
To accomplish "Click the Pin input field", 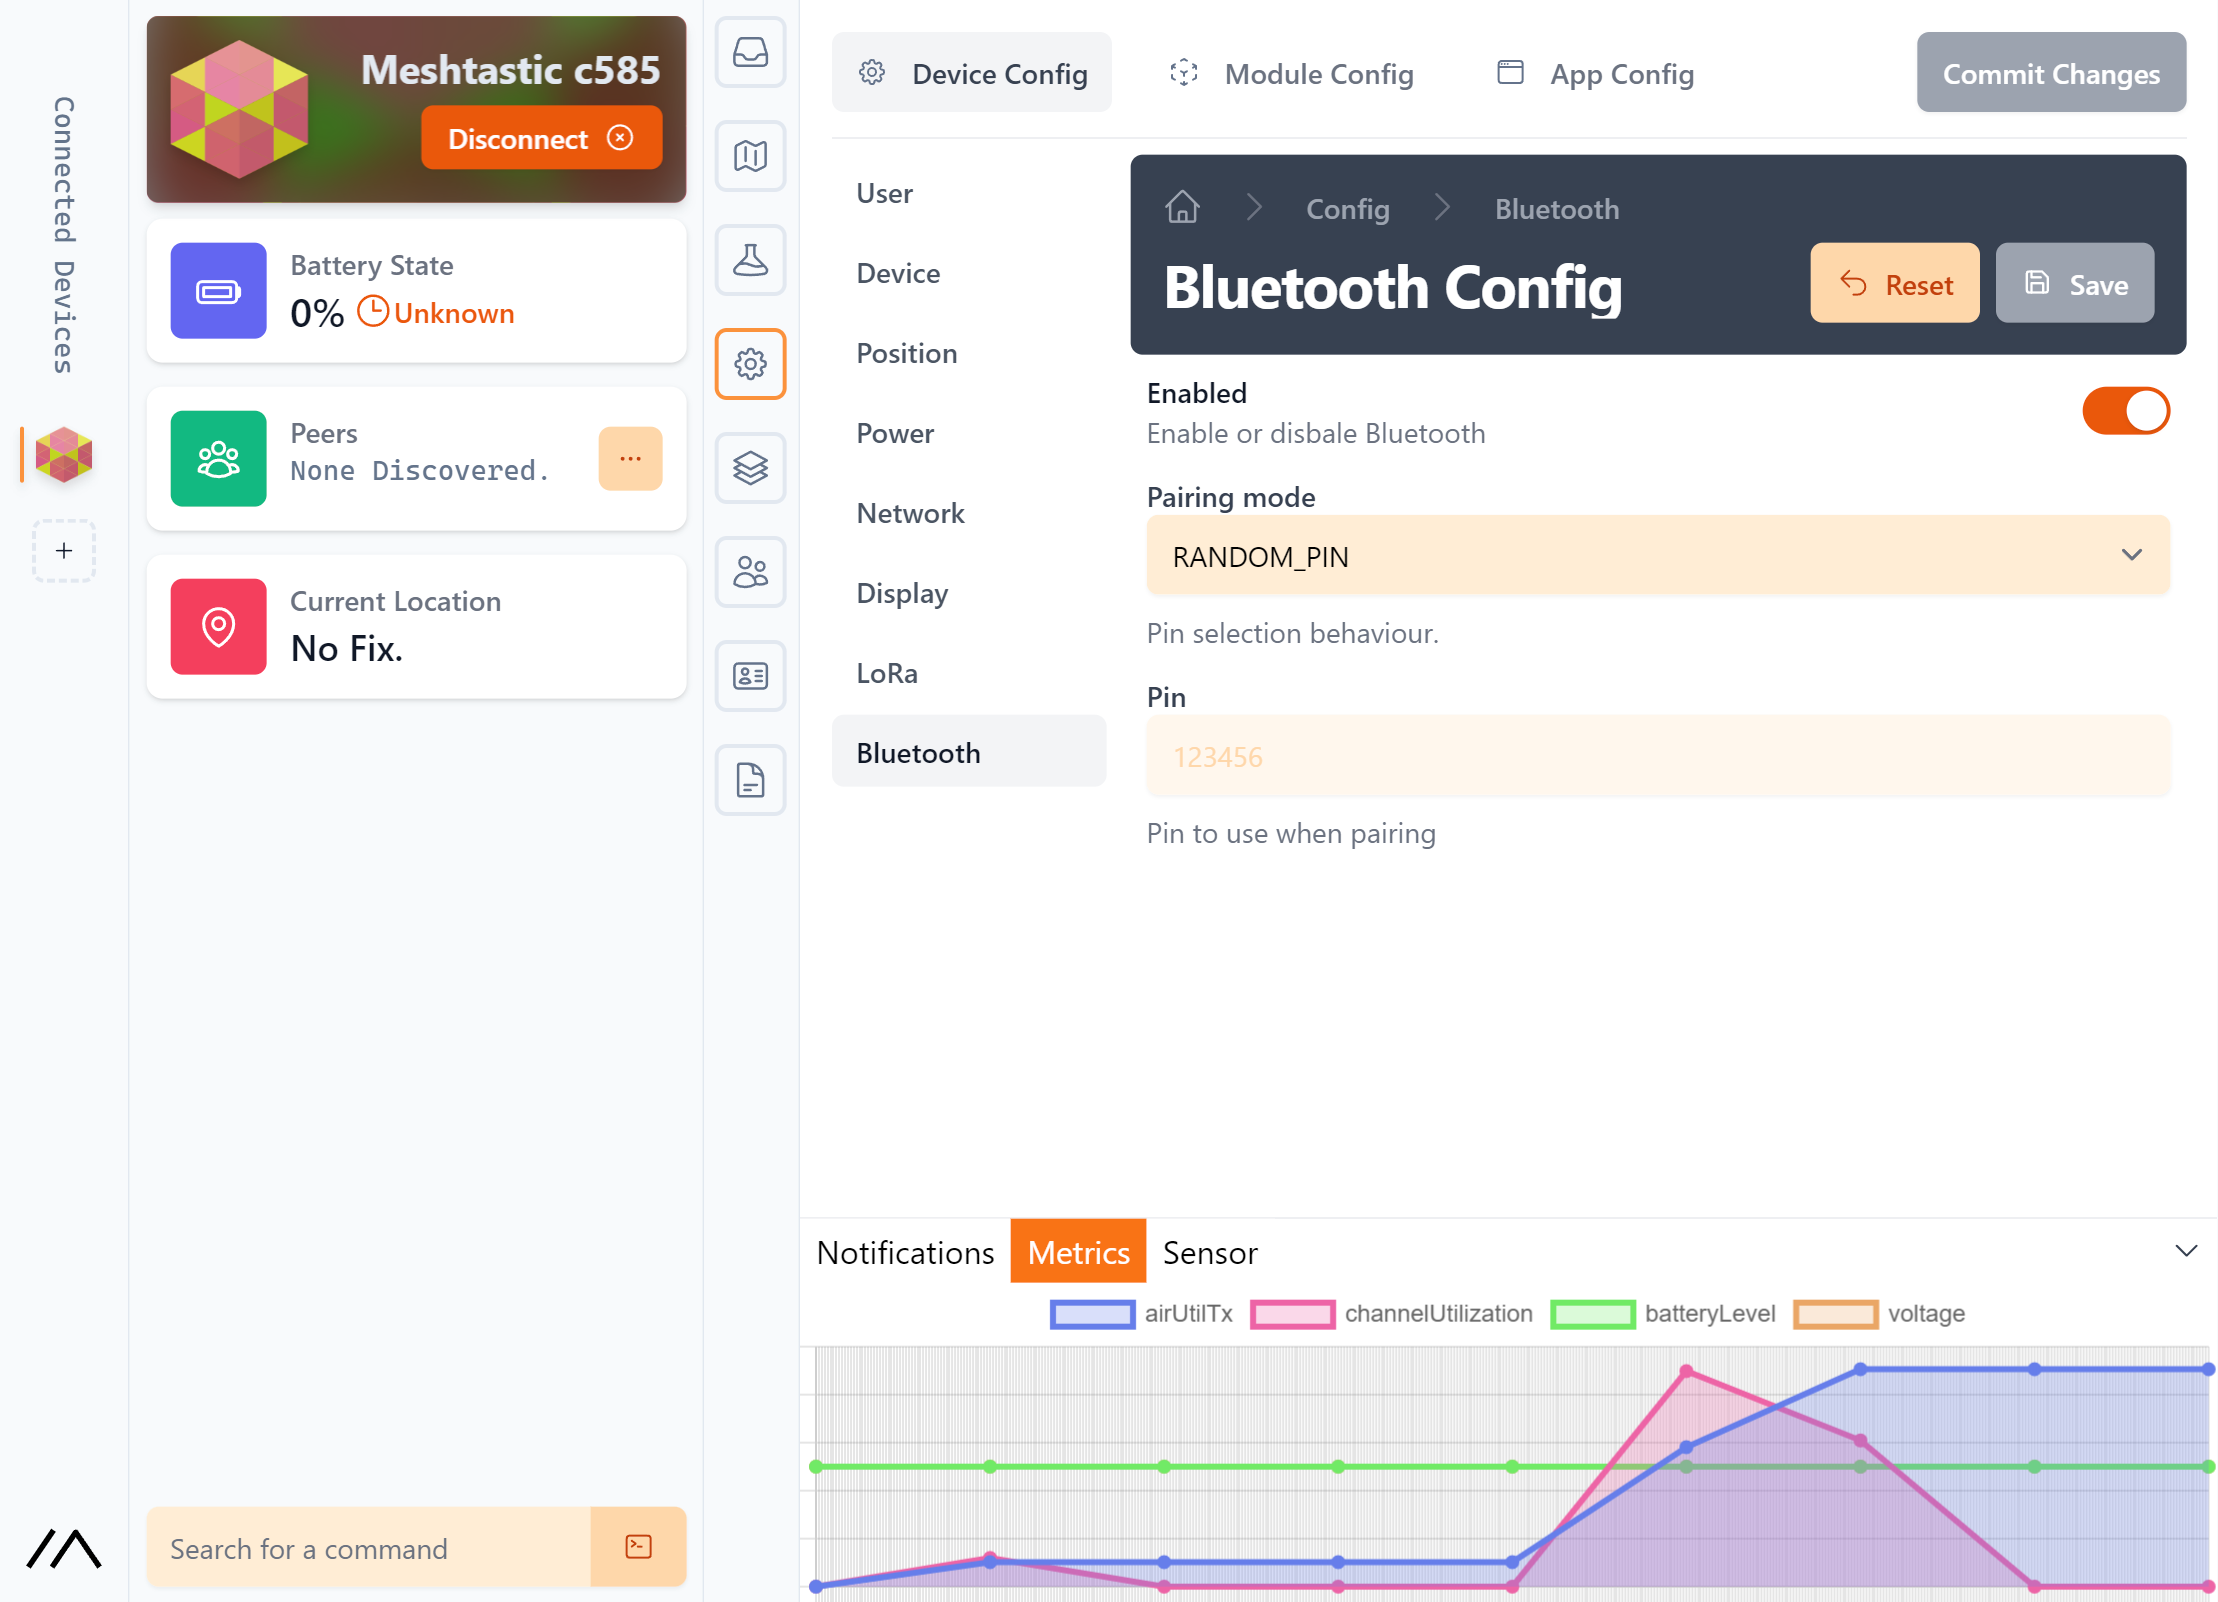I will coord(1657,757).
